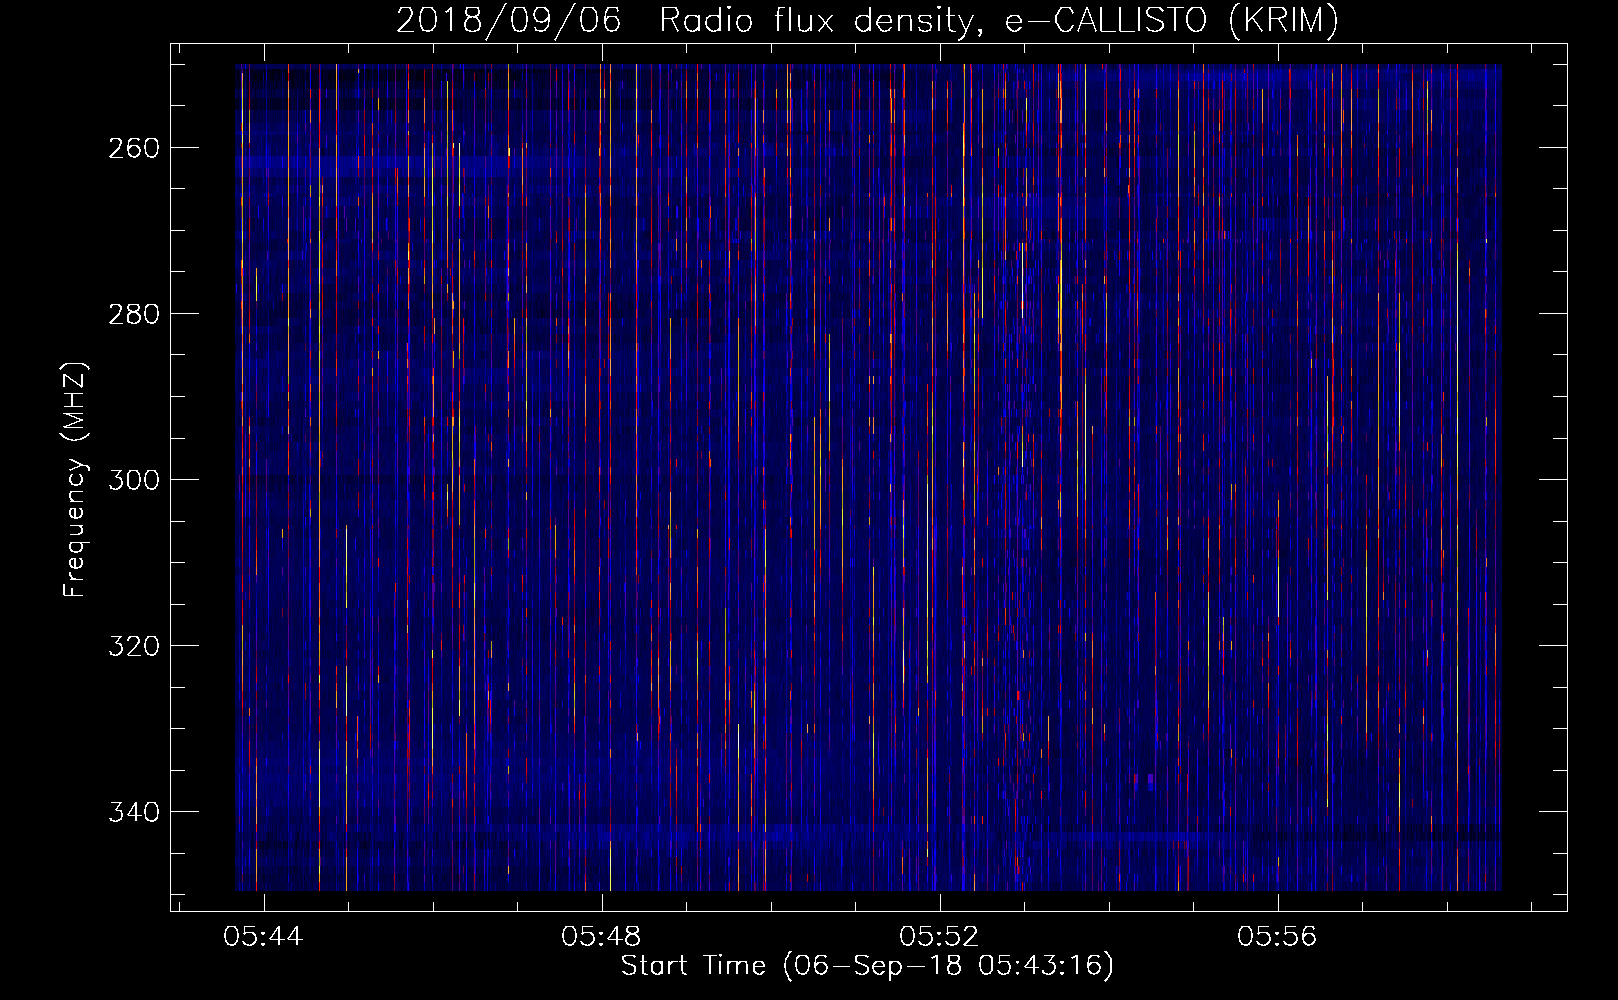
Task: Click the 05:52 time tick label
Action: 939,937
